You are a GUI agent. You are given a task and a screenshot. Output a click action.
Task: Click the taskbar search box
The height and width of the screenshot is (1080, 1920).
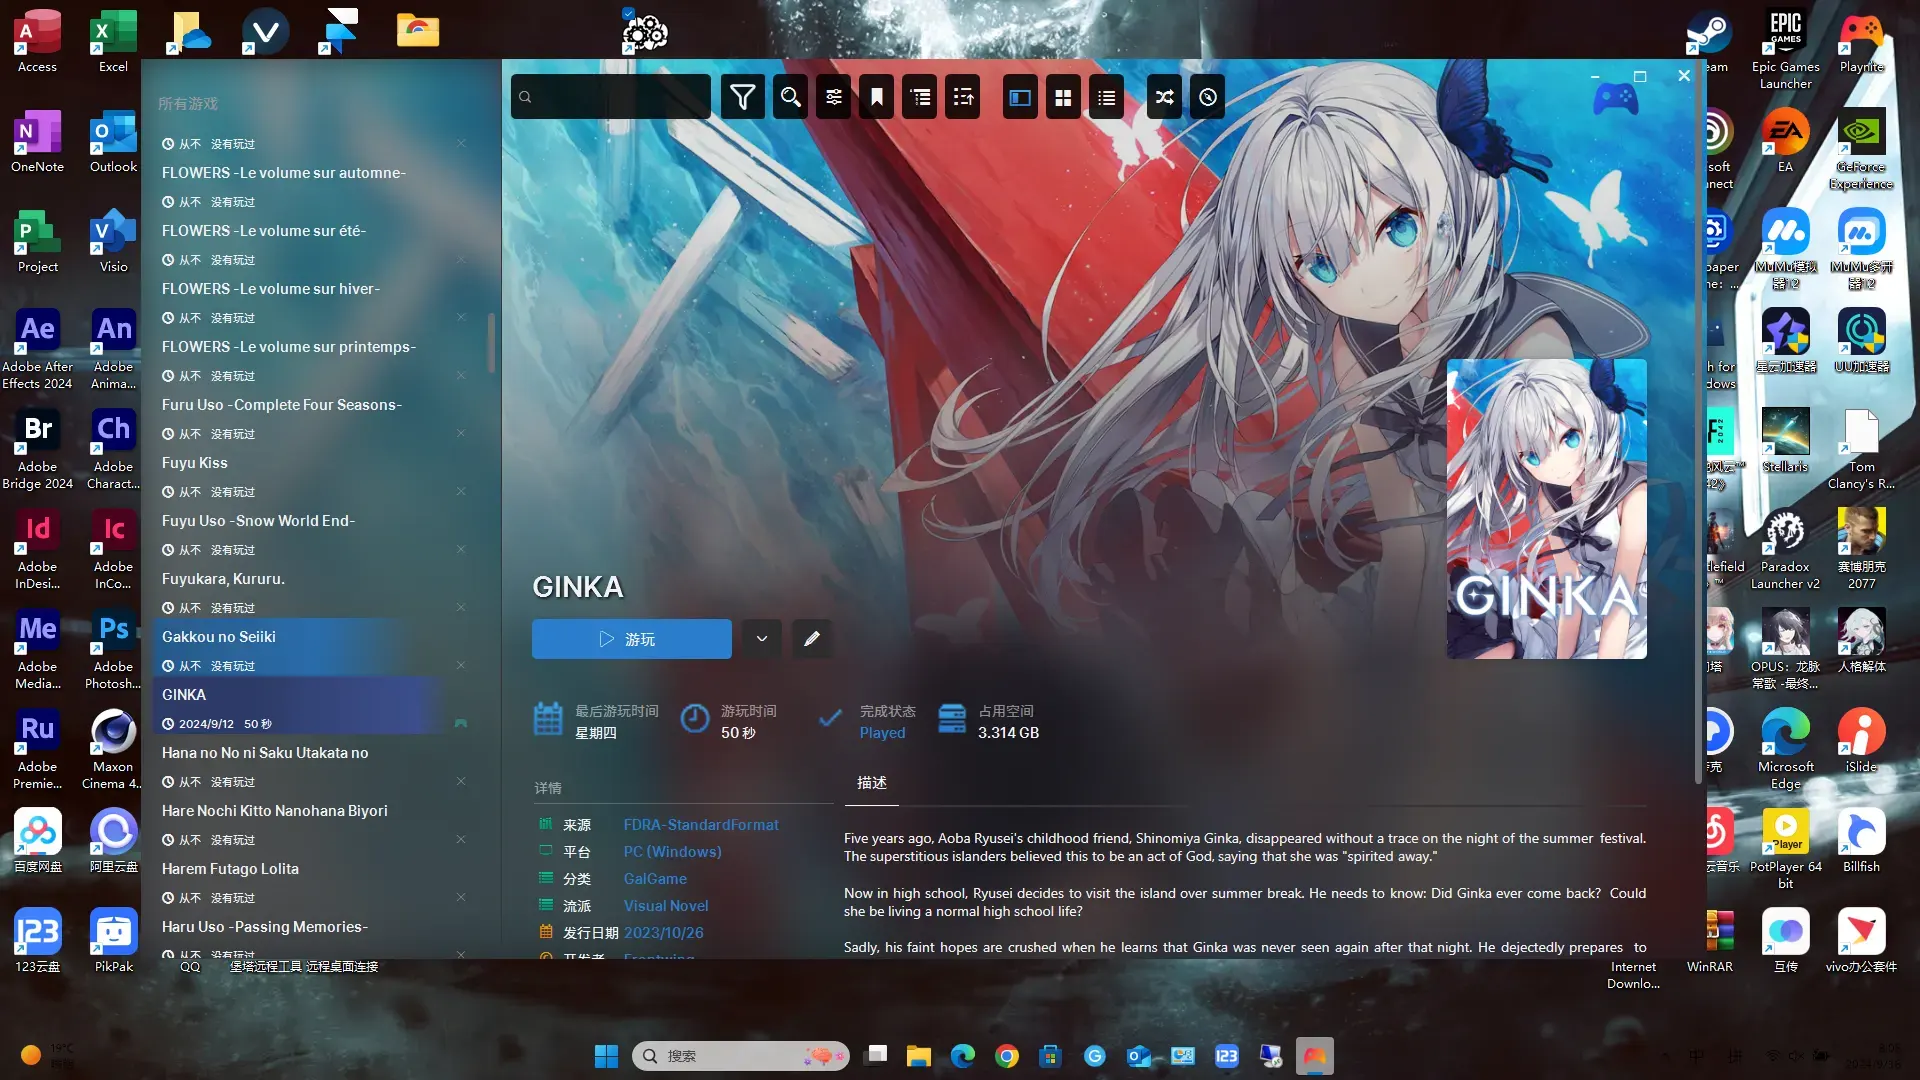click(740, 1056)
